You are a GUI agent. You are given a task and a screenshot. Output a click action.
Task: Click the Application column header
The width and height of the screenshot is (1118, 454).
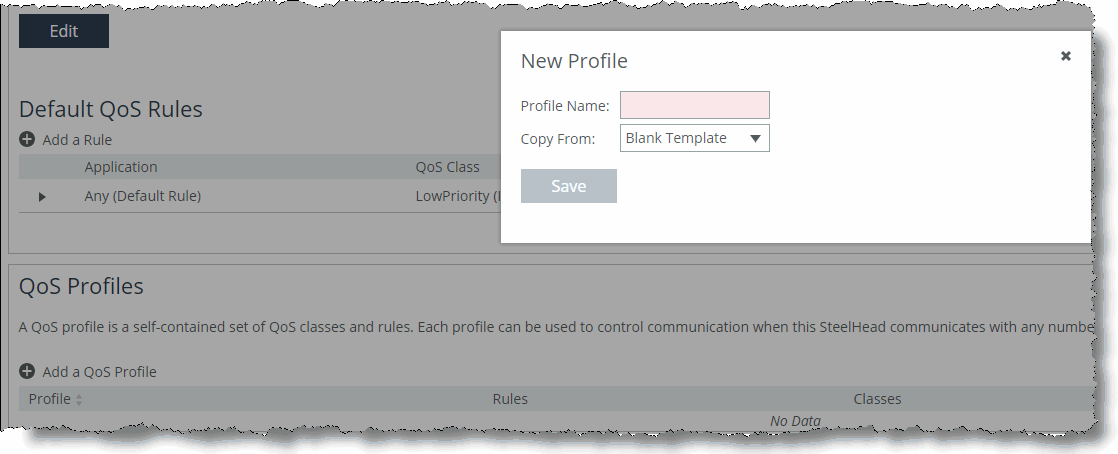coord(120,167)
